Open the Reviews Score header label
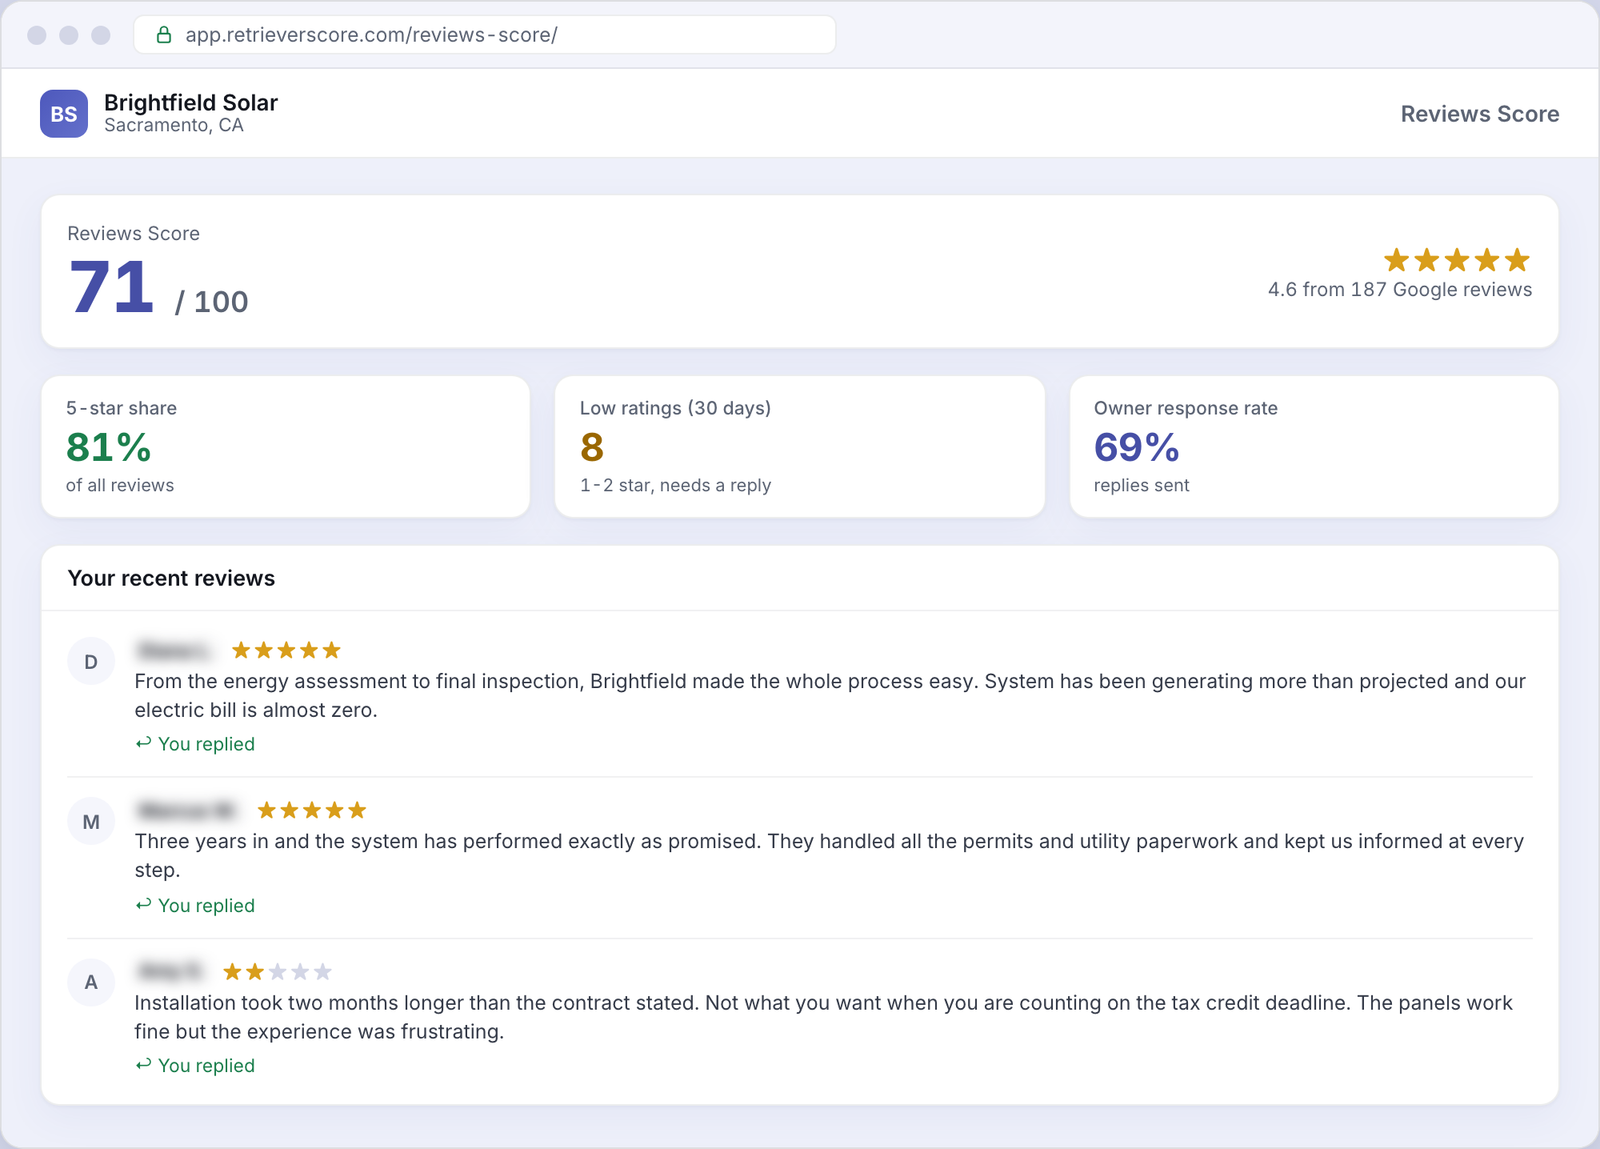 [1479, 114]
